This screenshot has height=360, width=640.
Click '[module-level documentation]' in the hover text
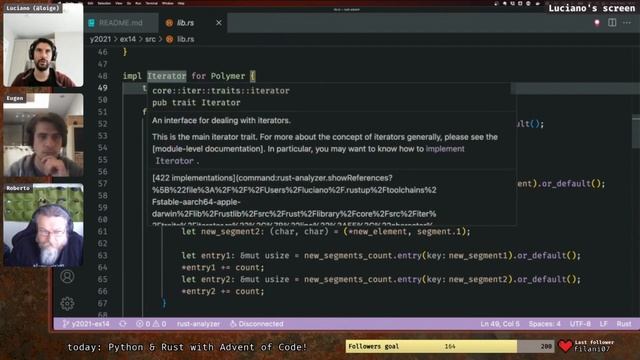pos(208,149)
